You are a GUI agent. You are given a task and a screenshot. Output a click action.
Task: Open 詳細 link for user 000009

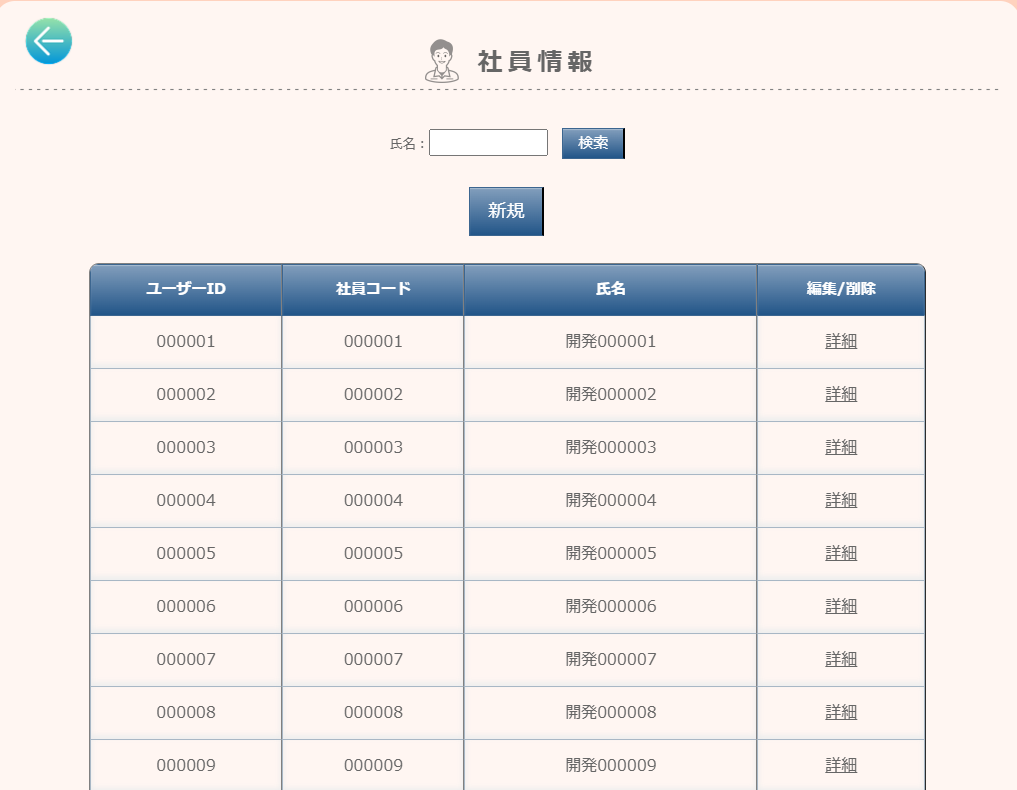tap(841, 765)
